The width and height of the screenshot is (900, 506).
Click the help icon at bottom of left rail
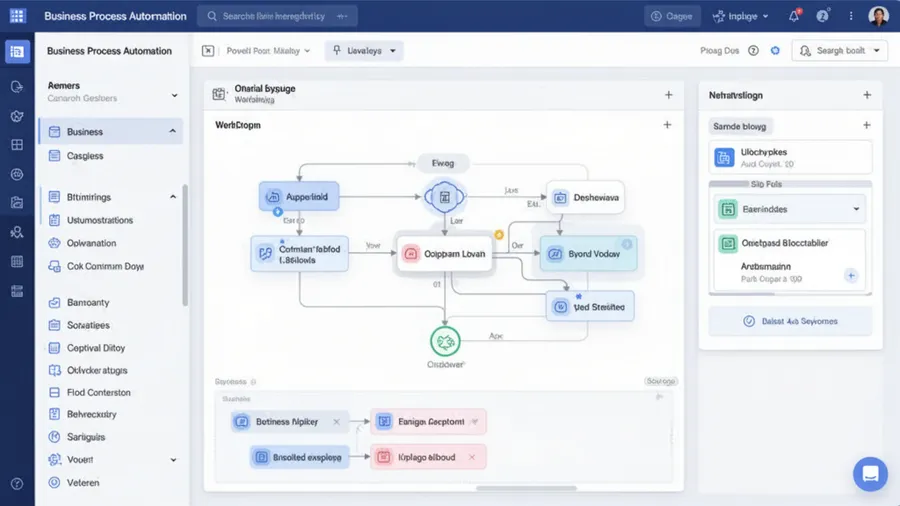[x=17, y=484]
